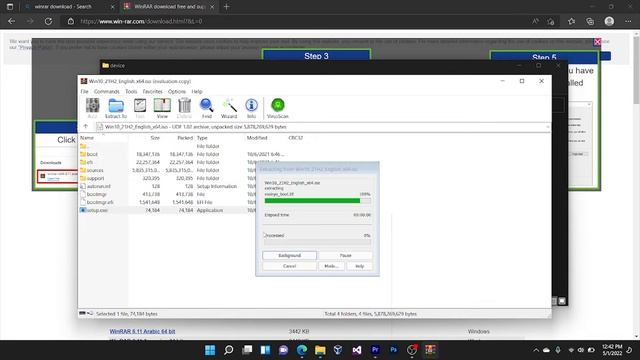The height and width of the screenshot is (360, 640).
Task: Open the View toolbar icon in WinRAR
Action: pos(162,108)
